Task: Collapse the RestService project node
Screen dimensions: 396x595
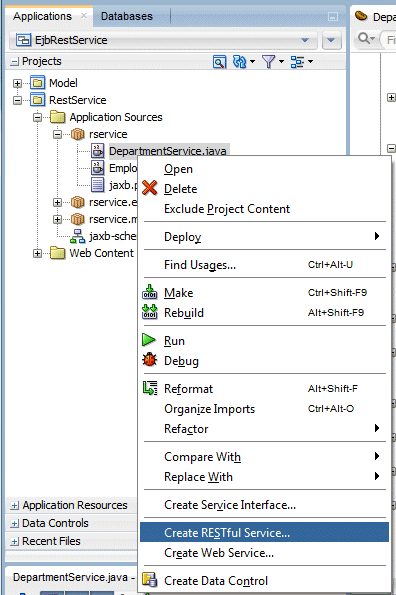Action: pos(17,100)
